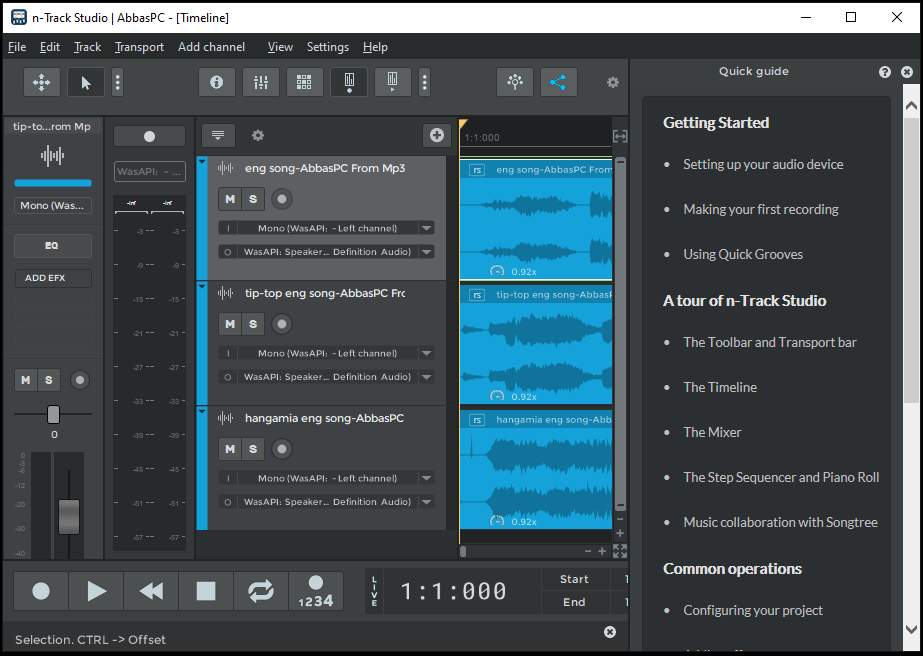This screenshot has width=923, height=656.
Task: Open the Edit menu
Action: 49,47
